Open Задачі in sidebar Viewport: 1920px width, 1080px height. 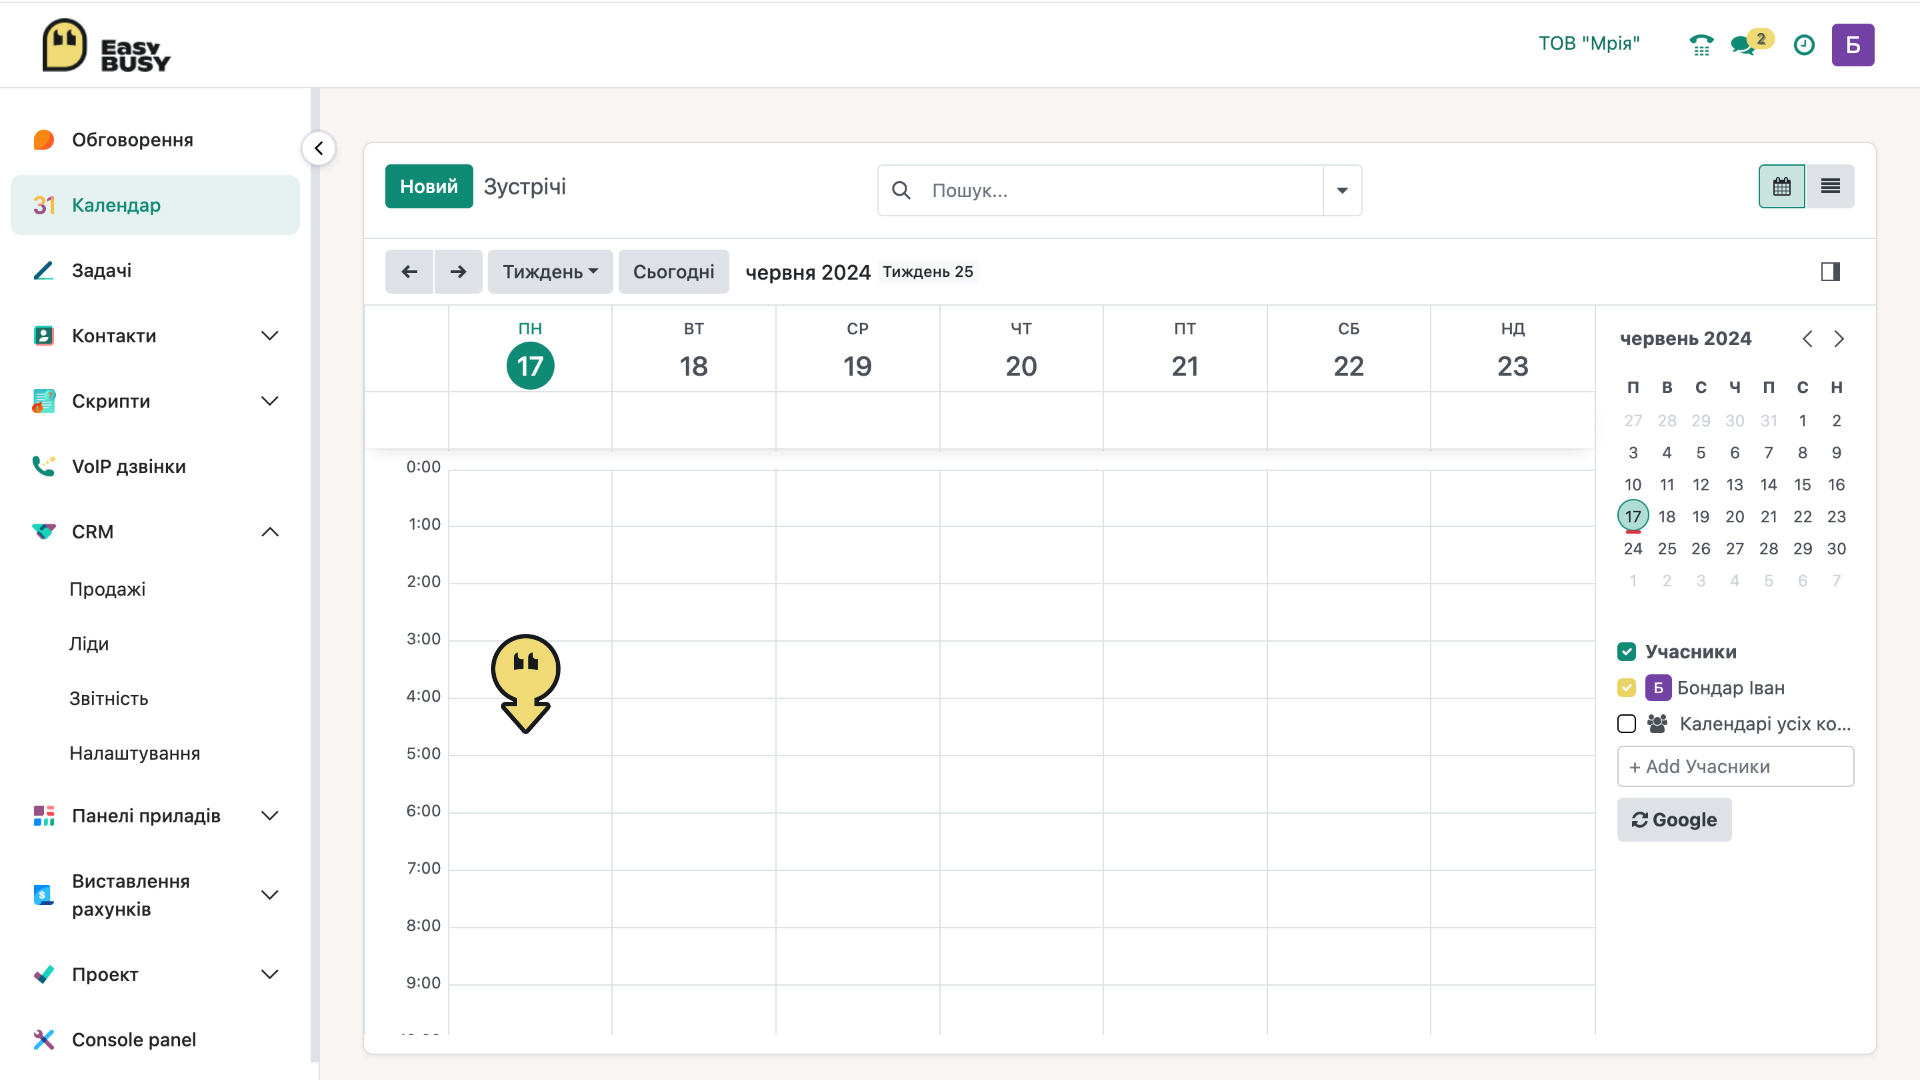[x=155, y=271]
